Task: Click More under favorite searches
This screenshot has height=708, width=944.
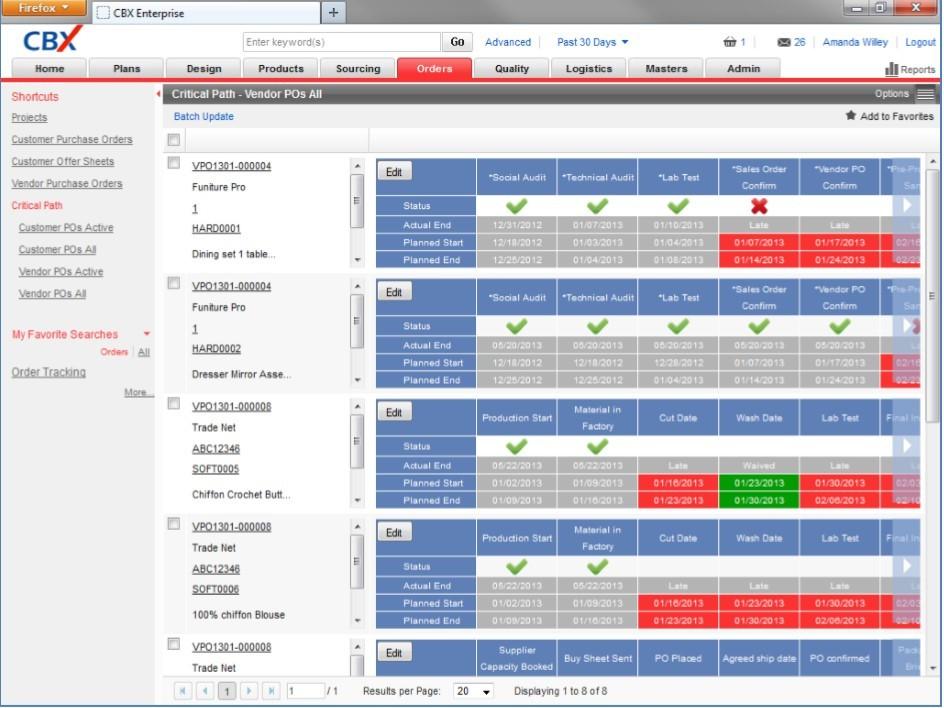Action: tap(138, 393)
